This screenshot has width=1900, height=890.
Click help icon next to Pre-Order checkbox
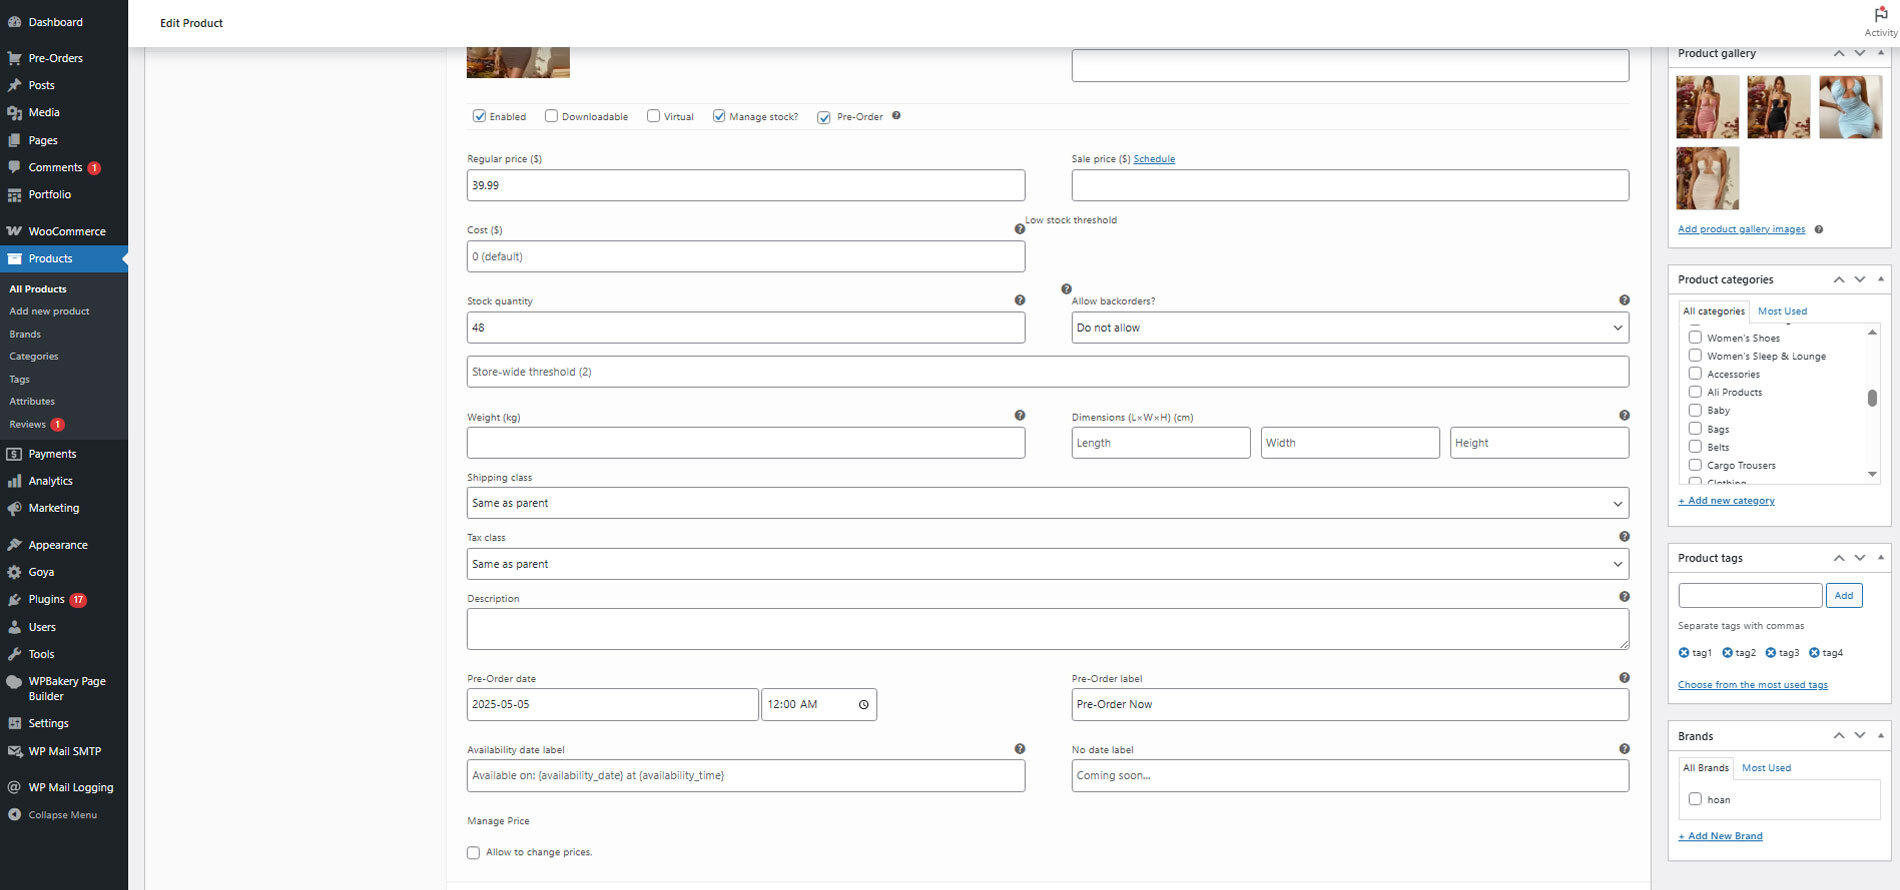pos(896,116)
